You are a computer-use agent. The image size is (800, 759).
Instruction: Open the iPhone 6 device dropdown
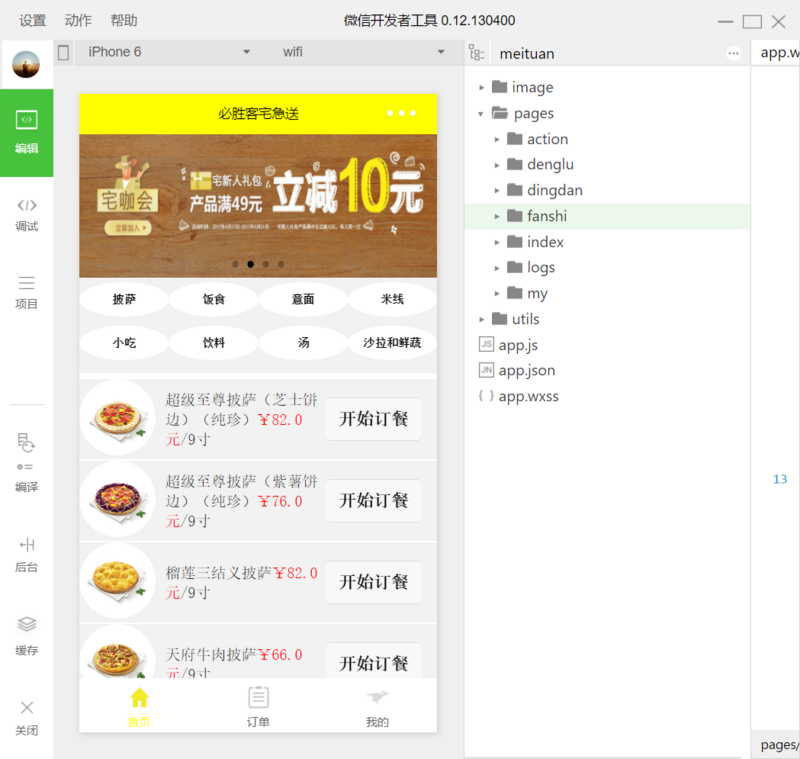(168, 52)
